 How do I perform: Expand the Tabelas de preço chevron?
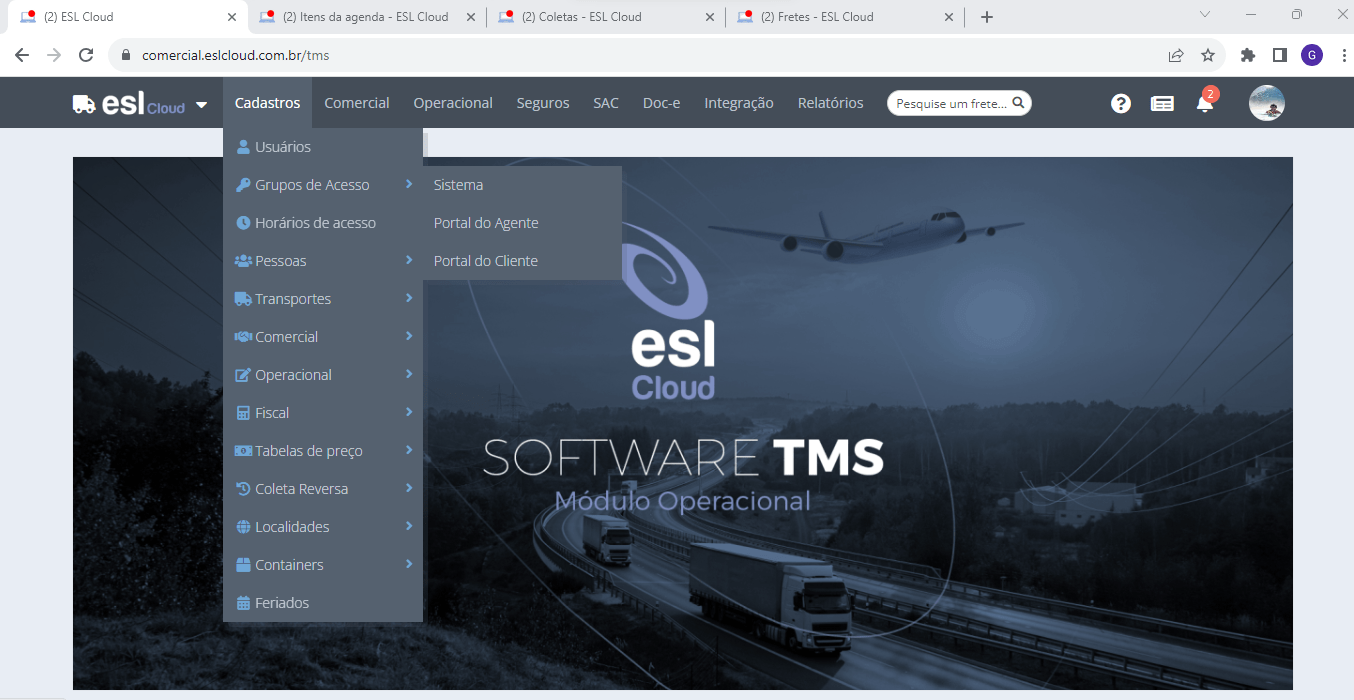(x=409, y=450)
